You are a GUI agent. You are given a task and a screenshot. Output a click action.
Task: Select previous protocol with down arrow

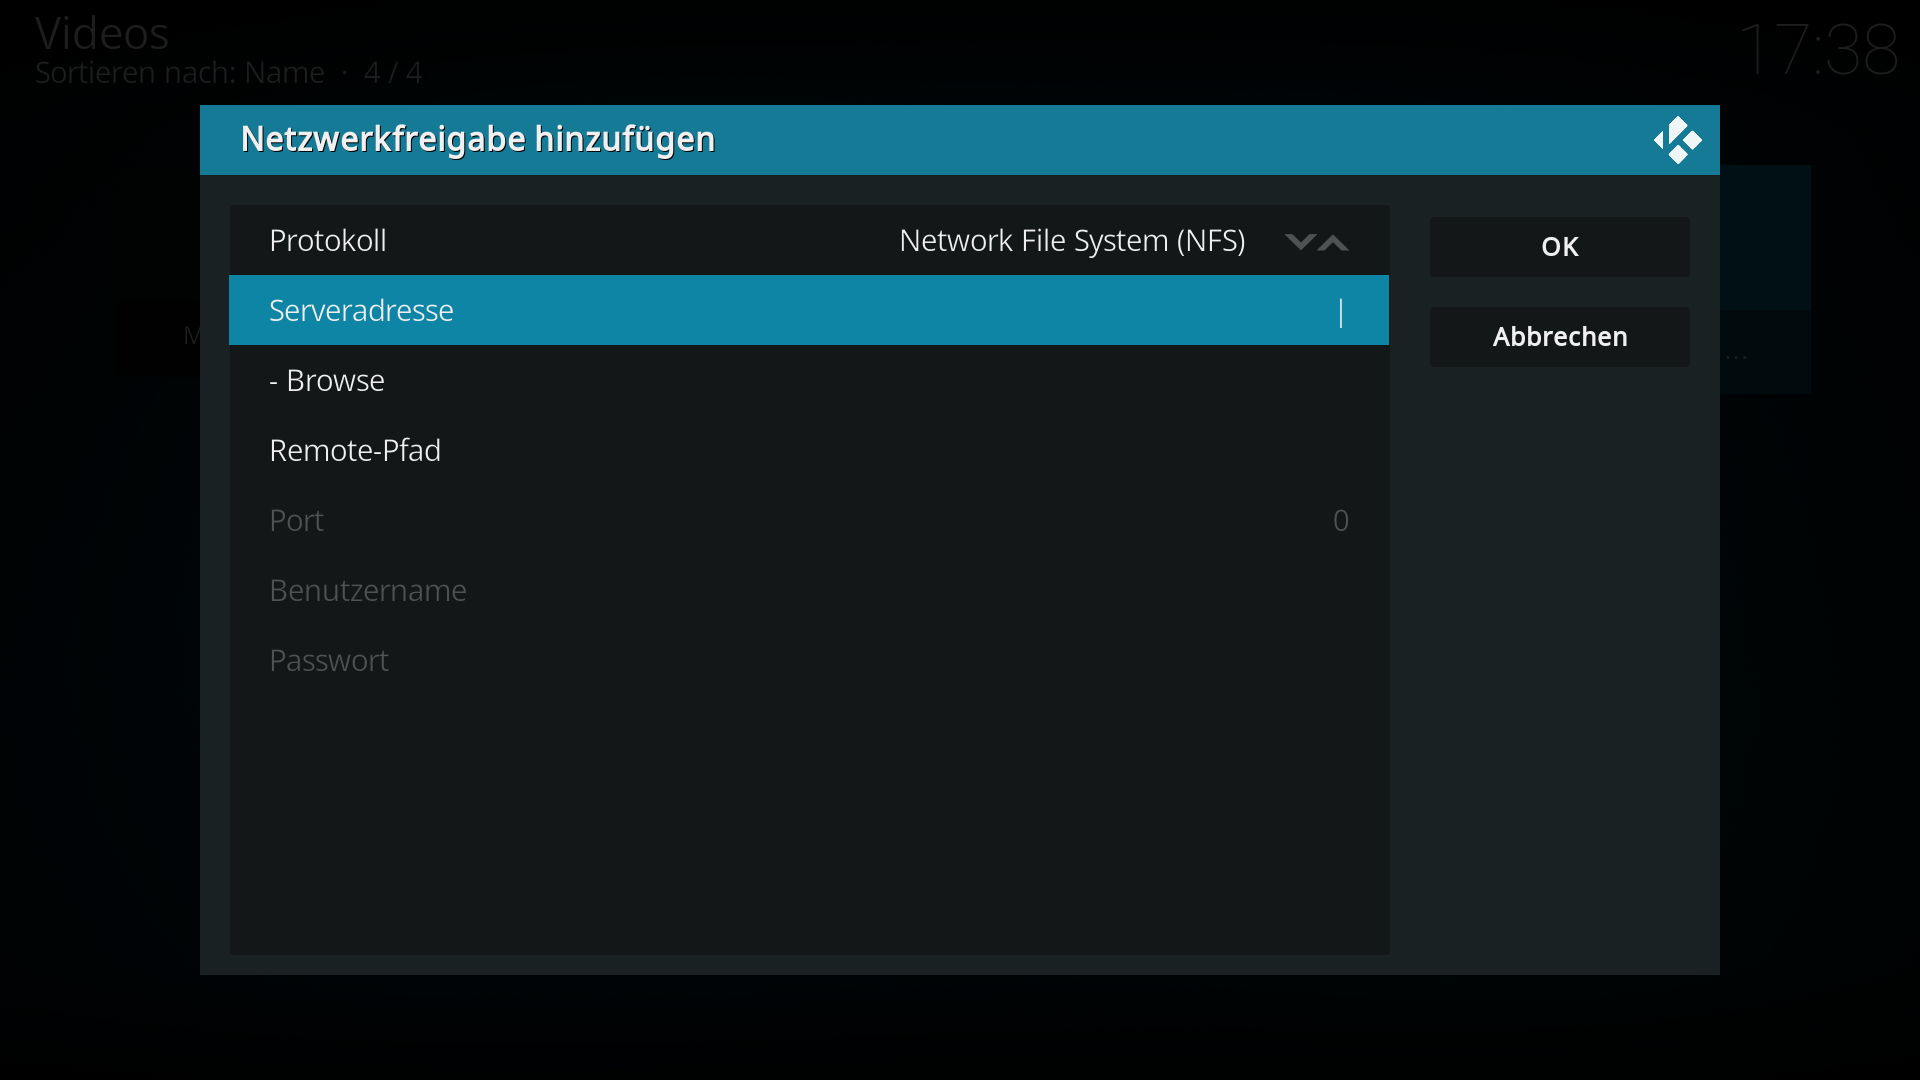1299,242
